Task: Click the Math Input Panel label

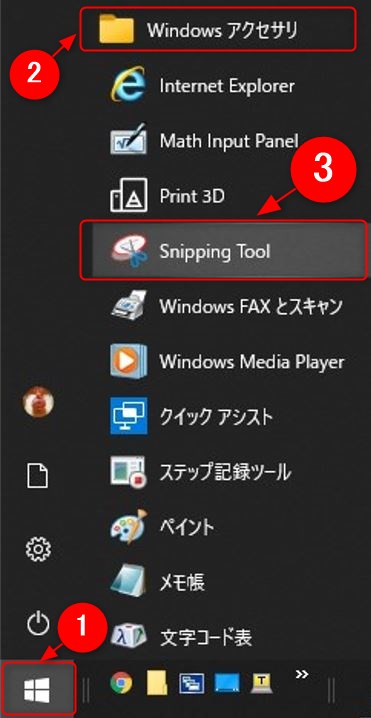Action: (x=229, y=141)
